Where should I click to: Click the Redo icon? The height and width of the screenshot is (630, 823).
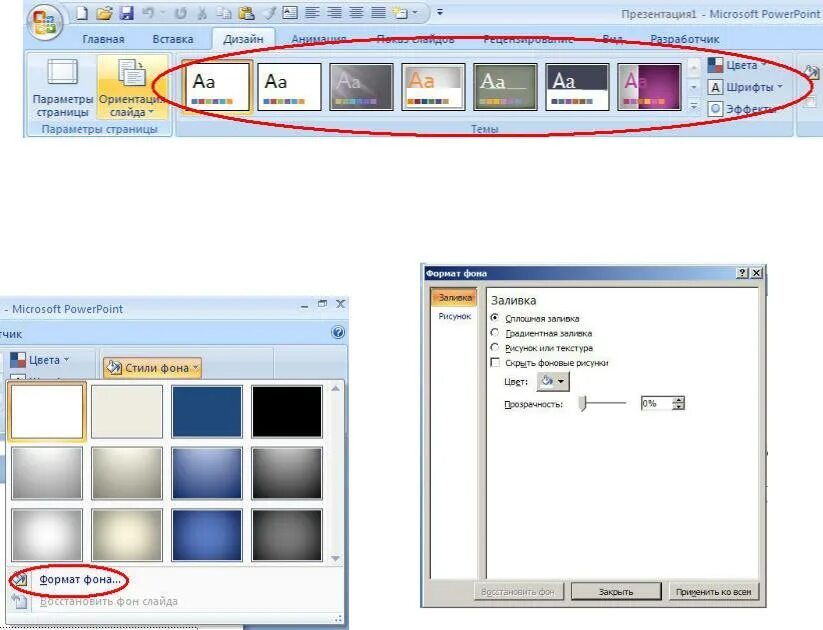181,13
